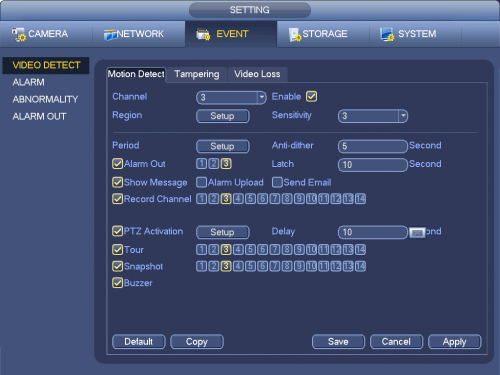Toggle the Show Message checkbox
Screen dimensions: 500x375
[117, 182]
